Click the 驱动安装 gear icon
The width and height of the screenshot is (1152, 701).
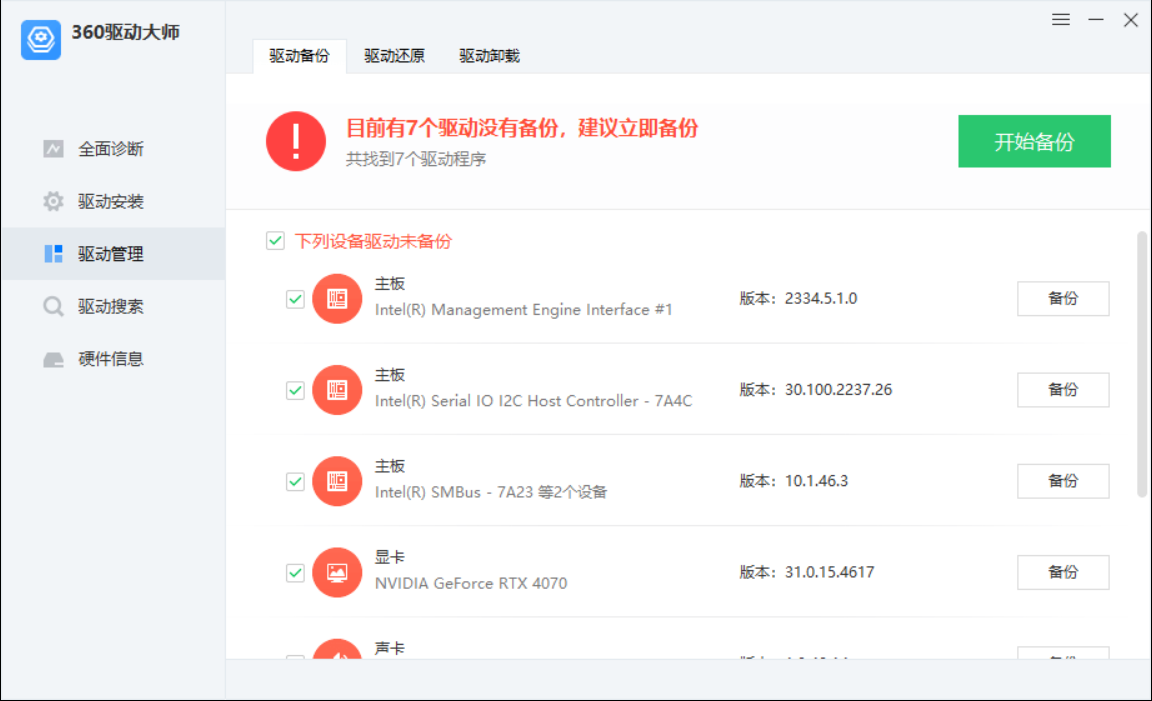click(53, 201)
